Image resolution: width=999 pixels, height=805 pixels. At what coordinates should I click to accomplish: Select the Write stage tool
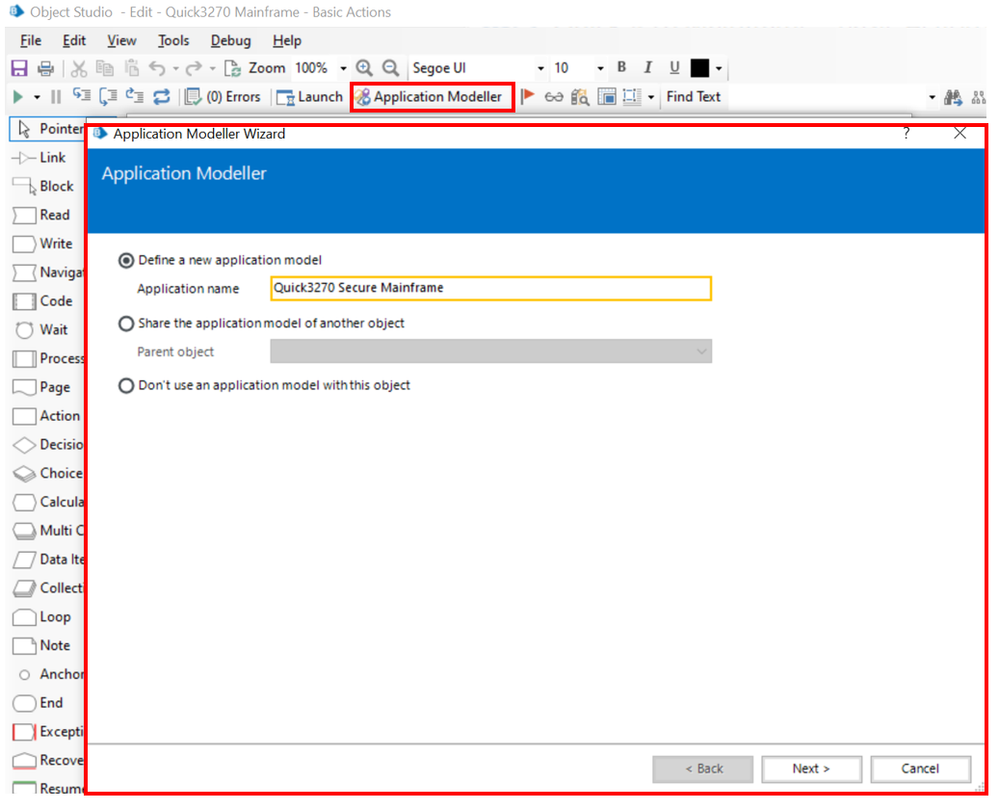pos(43,244)
